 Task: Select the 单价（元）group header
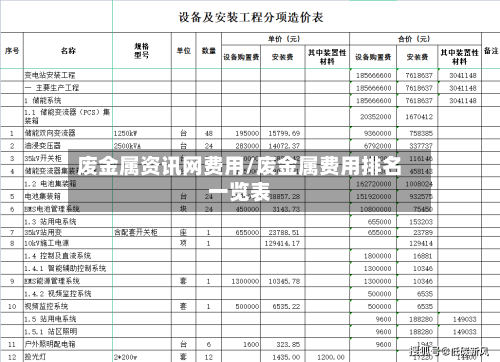point(285,39)
